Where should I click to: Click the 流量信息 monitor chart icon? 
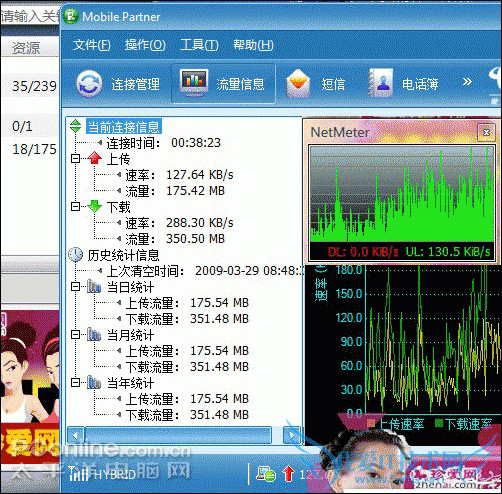194,82
